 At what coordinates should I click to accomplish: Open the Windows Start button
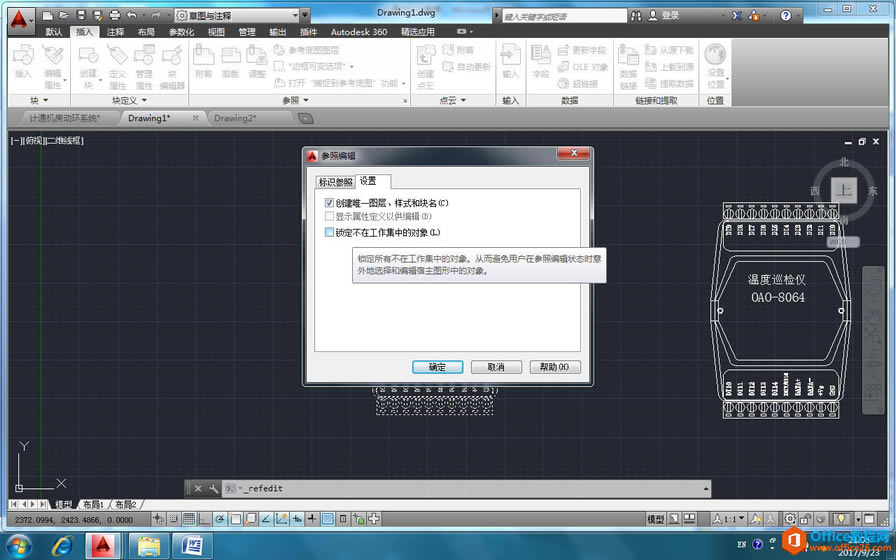18,546
